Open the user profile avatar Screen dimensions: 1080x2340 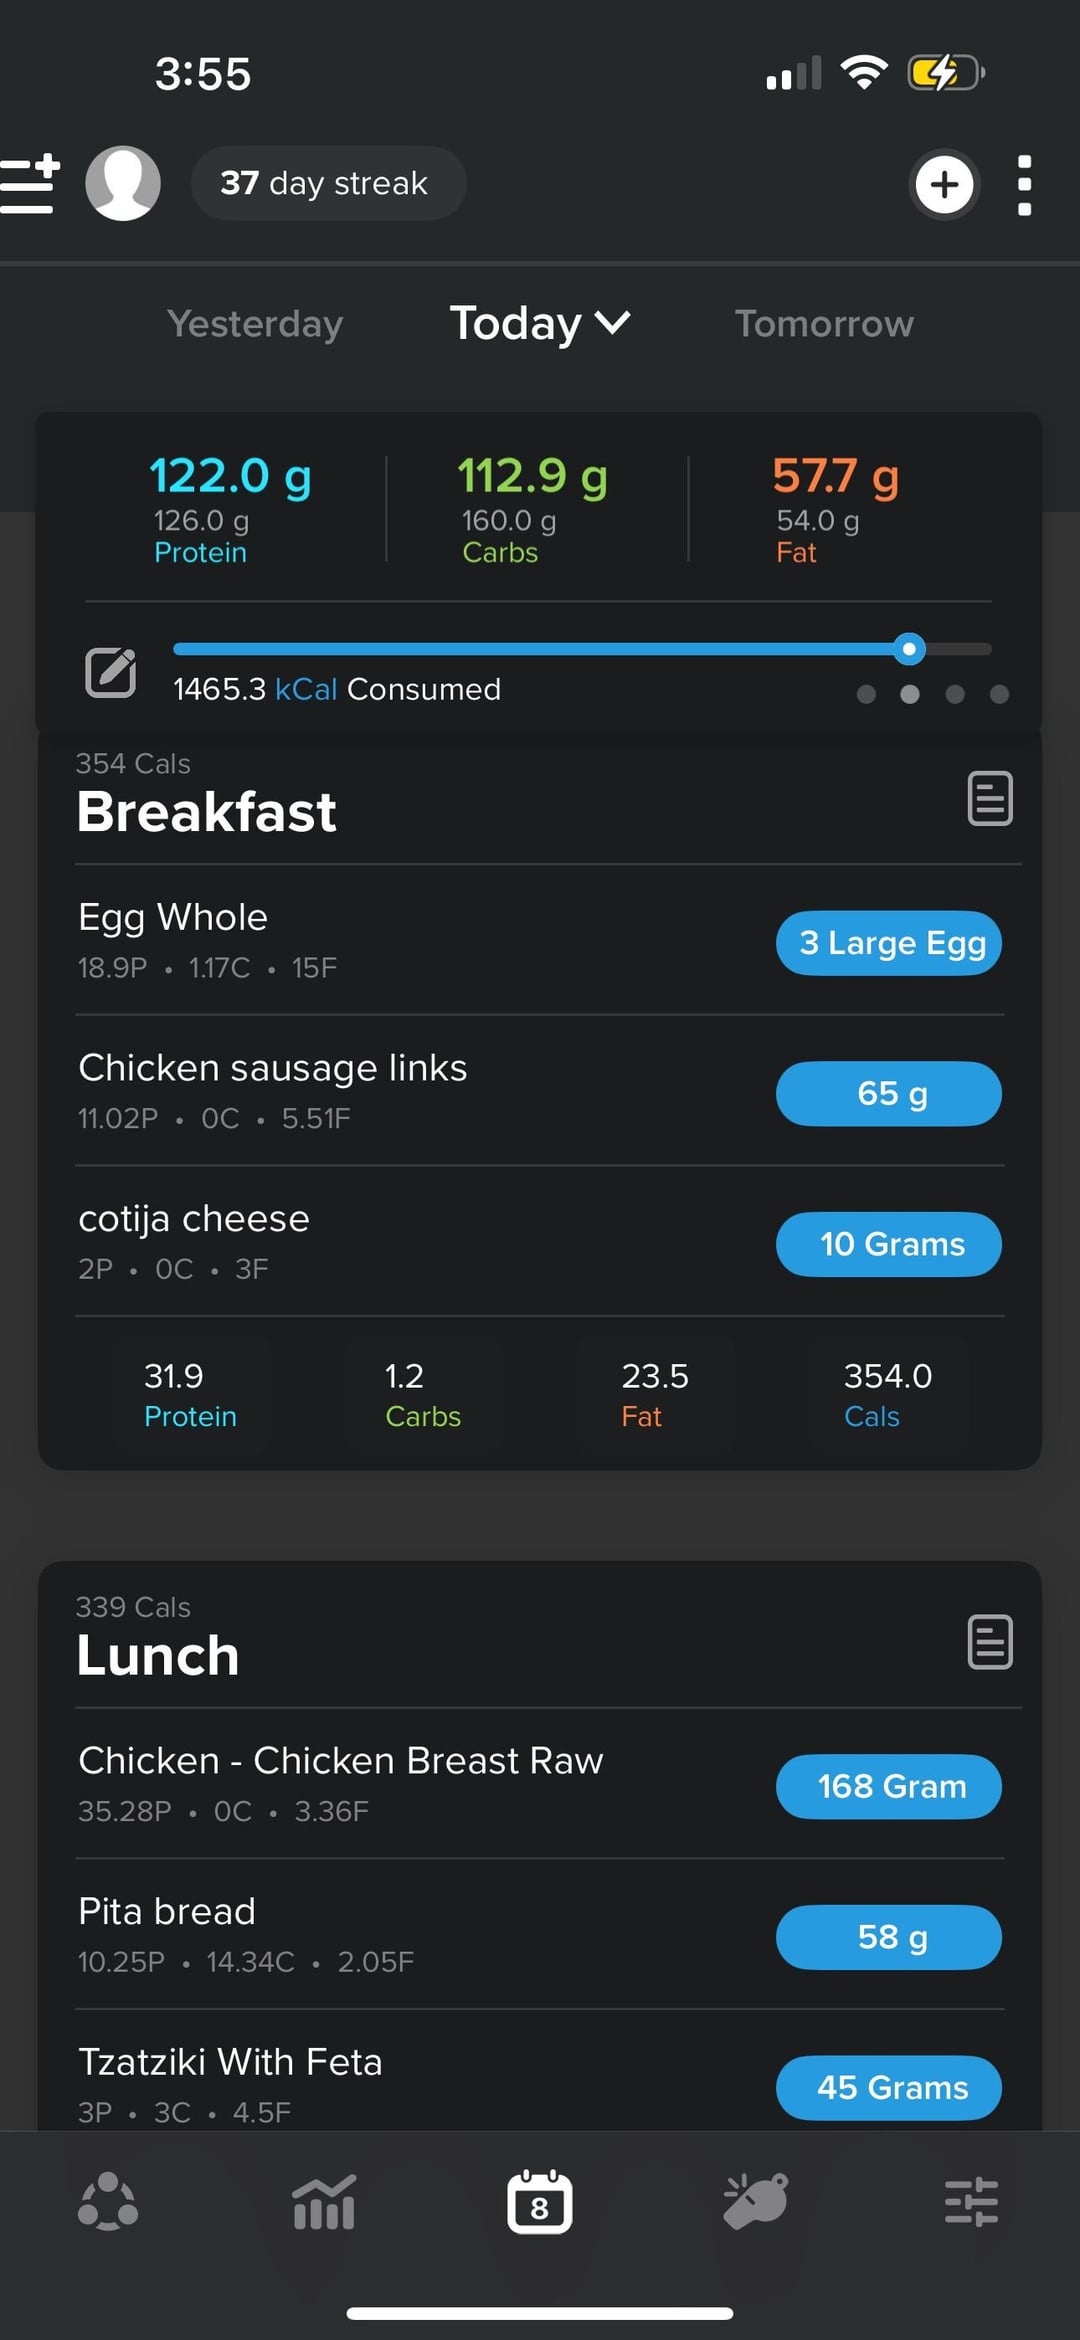coord(123,184)
